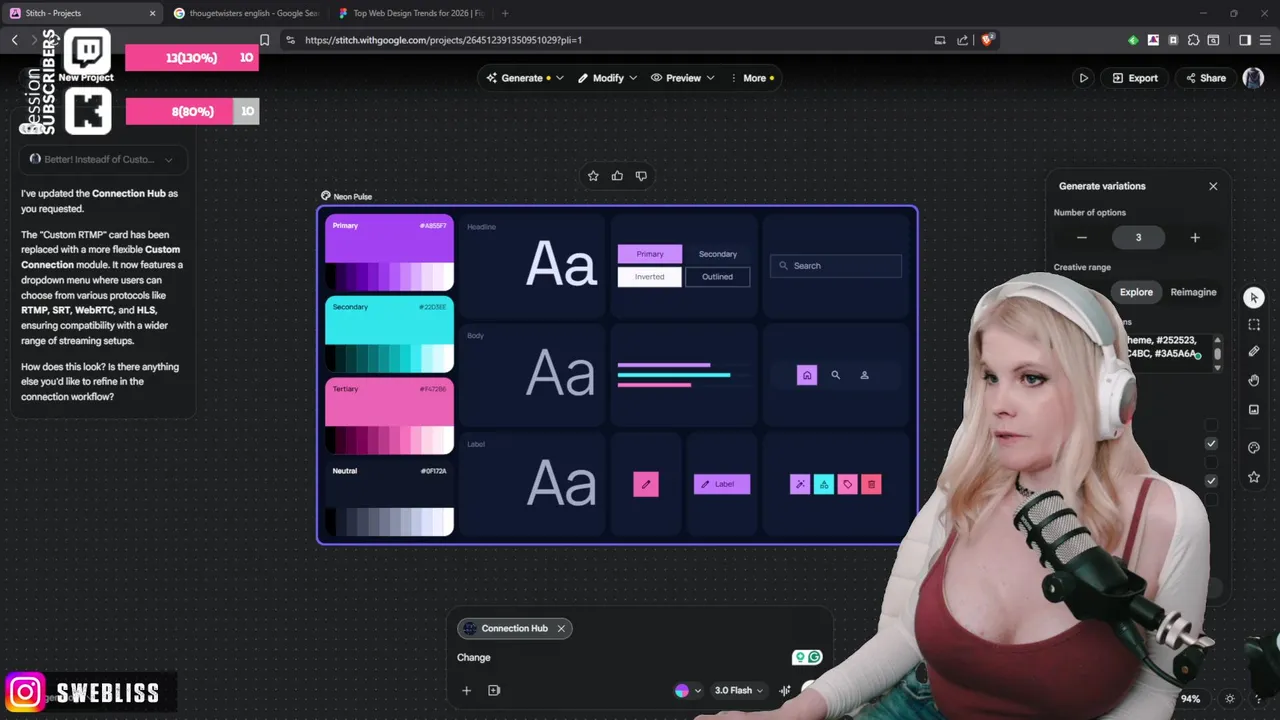The width and height of the screenshot is (1280, 720).
Task: Select the Secondary cyan color swatch
Action: pyautogui.click(x=389, y=334)
